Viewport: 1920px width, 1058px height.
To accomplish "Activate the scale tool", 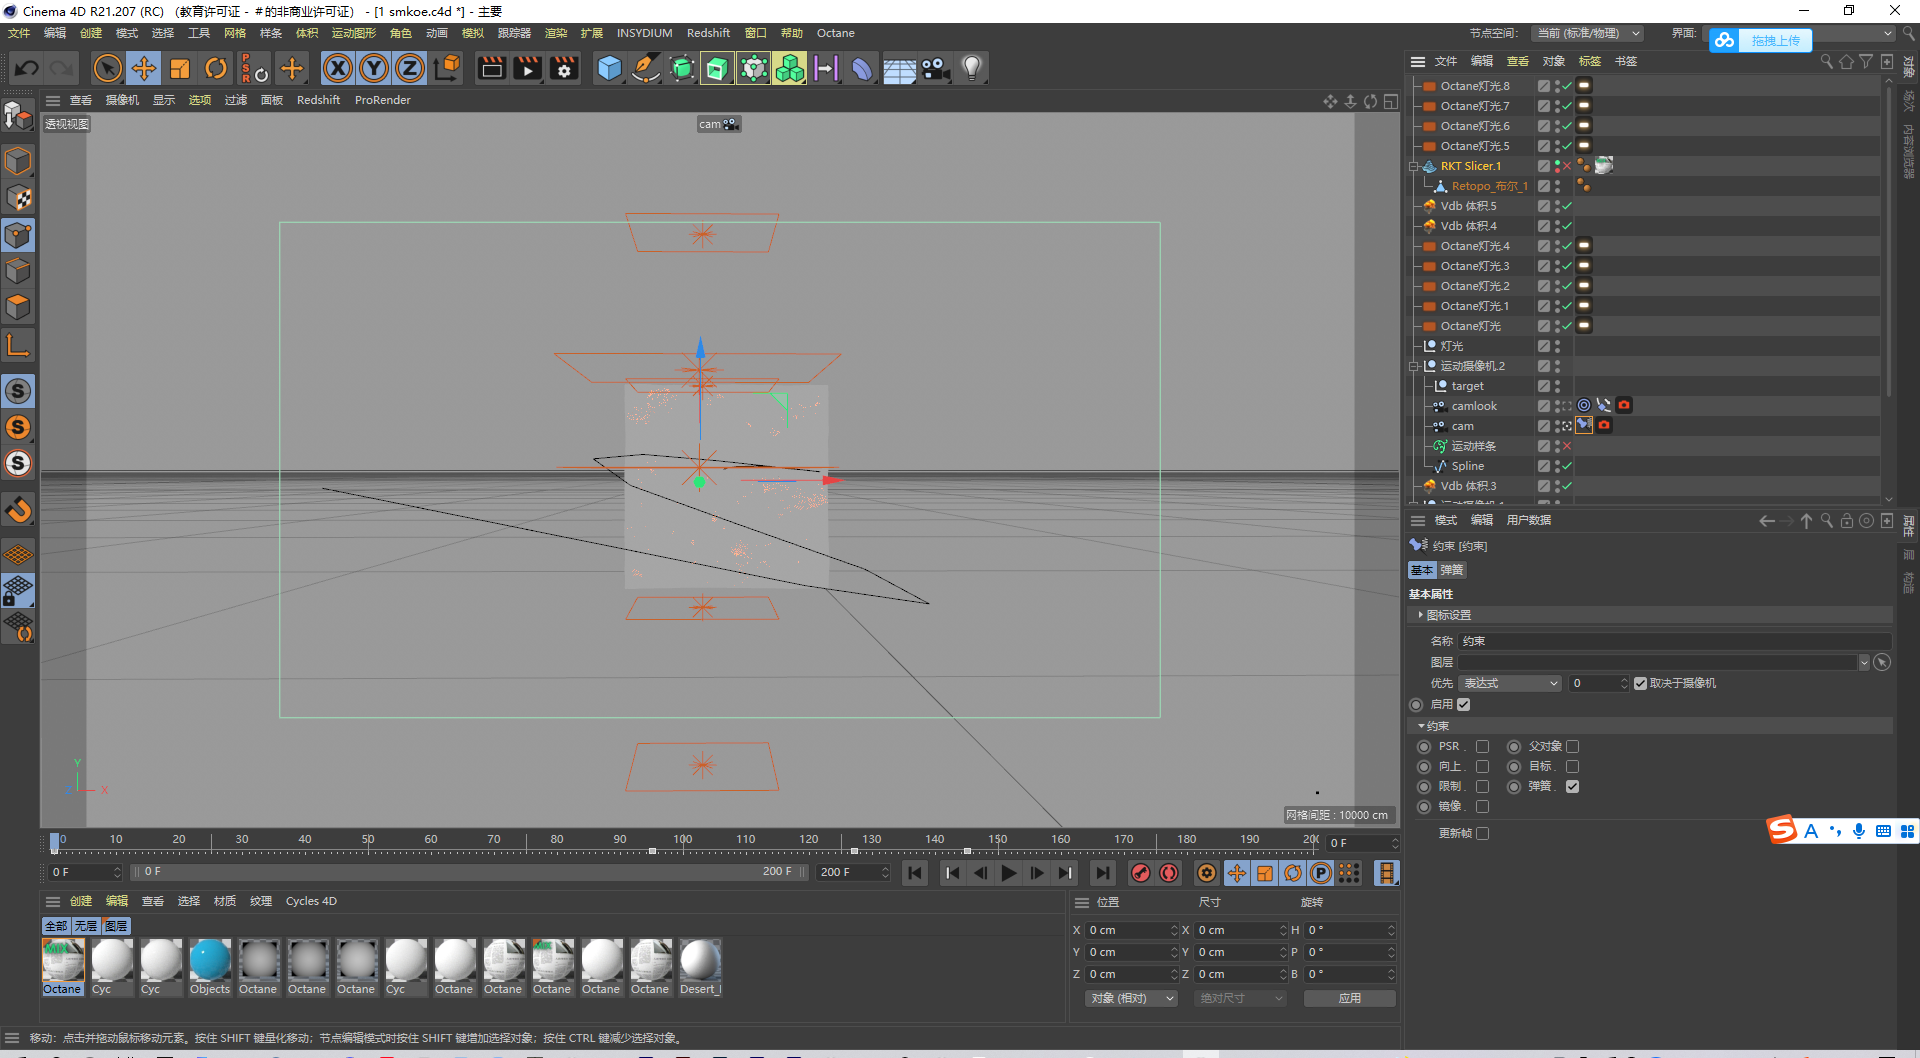I will (180, 68).
